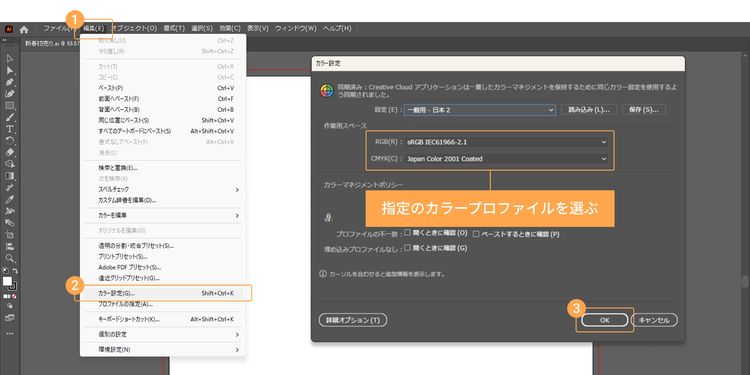This screenshot has width=750, height=375.
Task: Click the 詳細オプション(T) button
Action: [x=353, y=320]
